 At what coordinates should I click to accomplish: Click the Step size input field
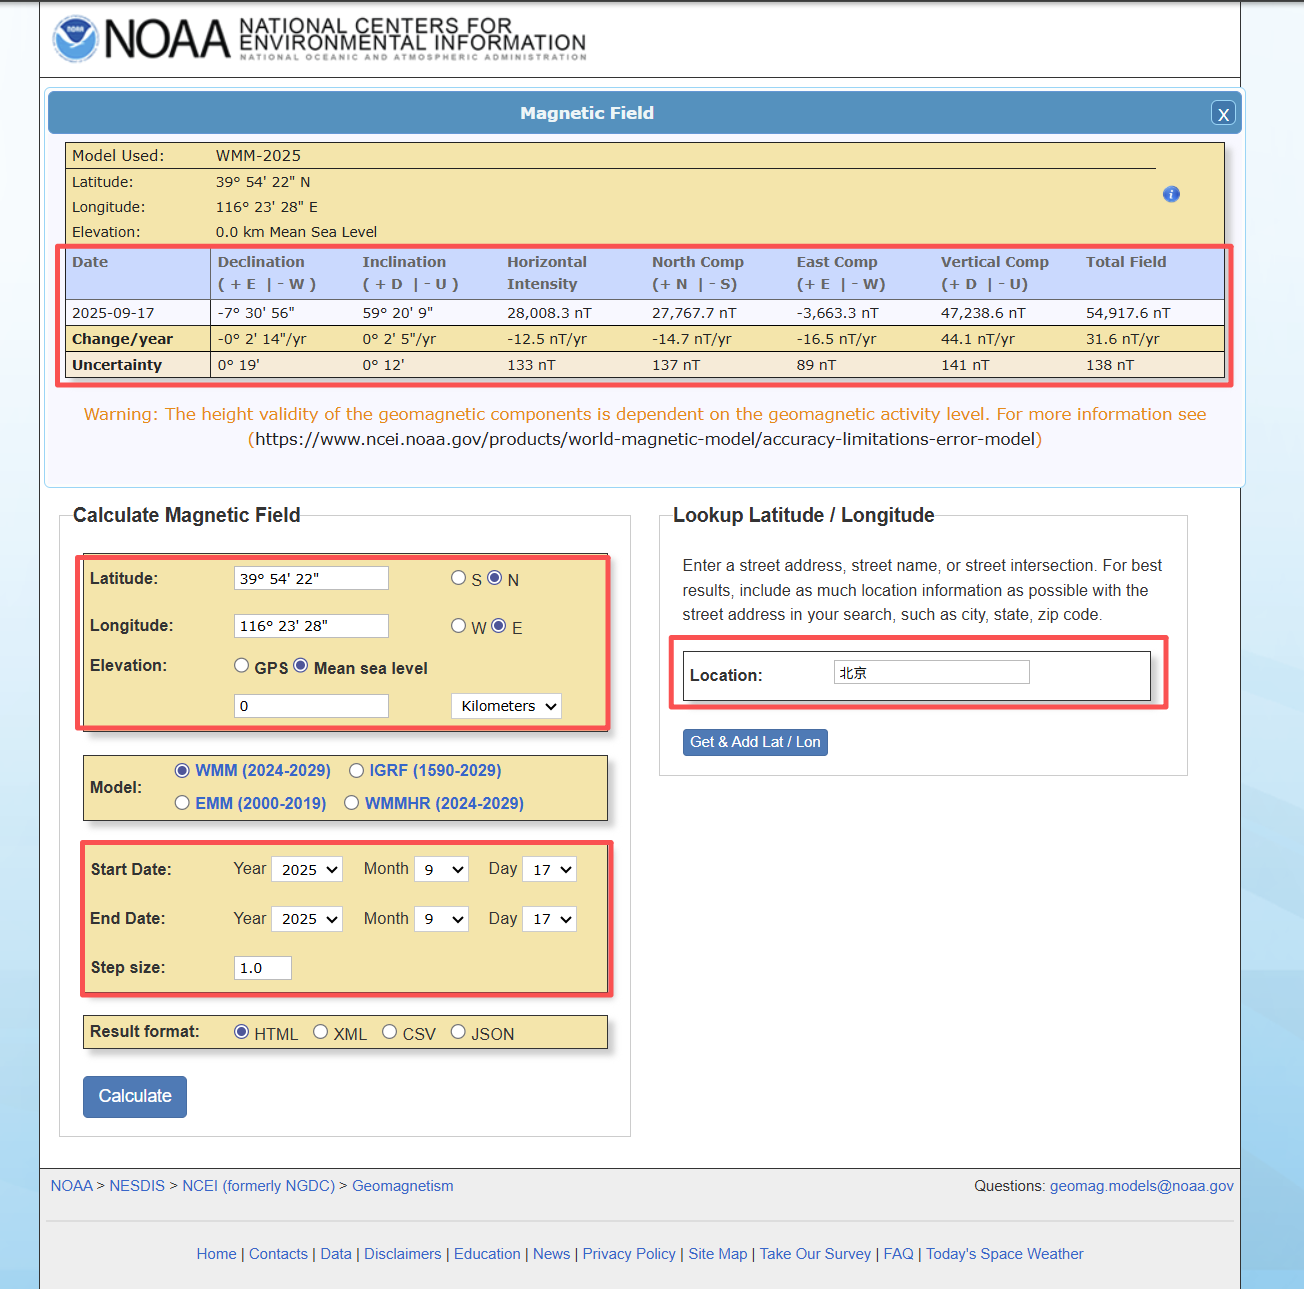pyautogui.click(x=263, y=968)
